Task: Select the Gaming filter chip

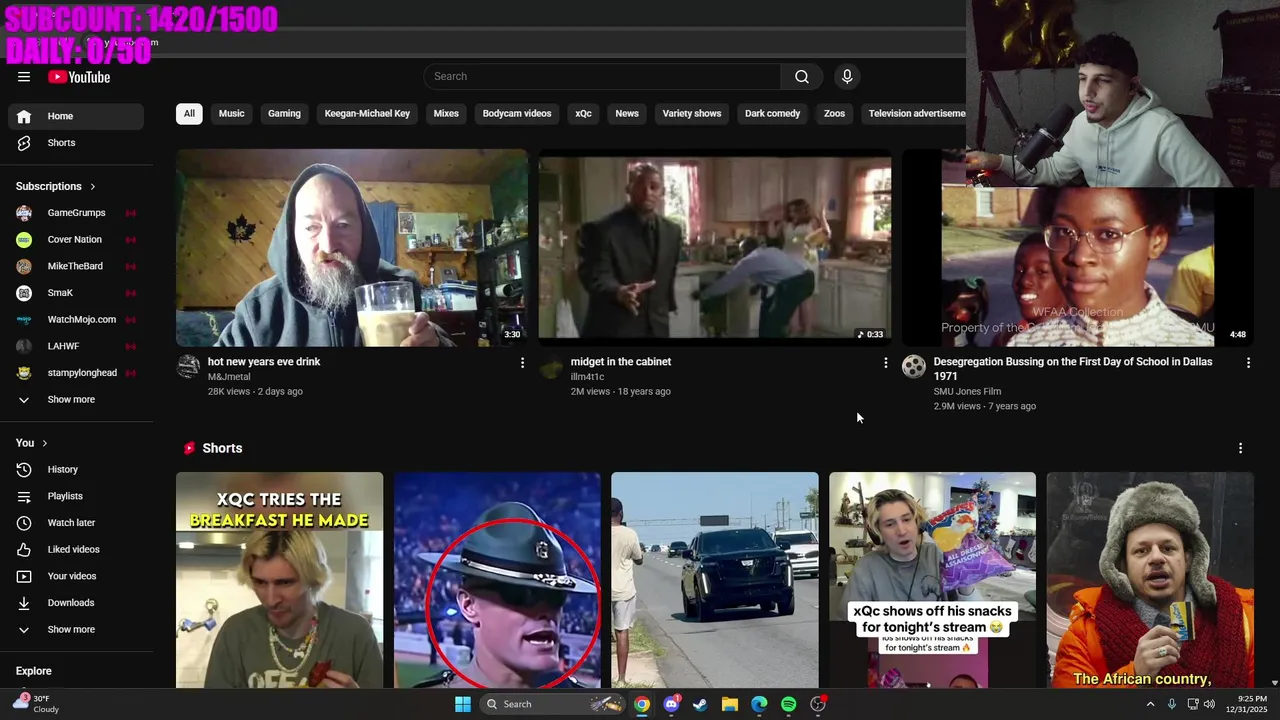Action: pos(284,113)
